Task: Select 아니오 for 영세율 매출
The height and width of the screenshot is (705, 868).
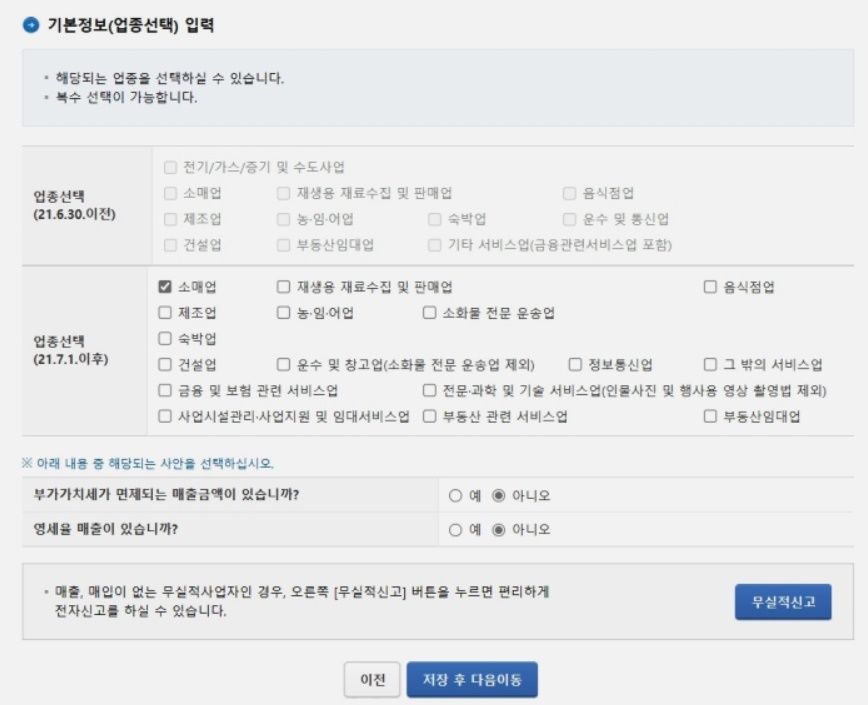Action: 499,530
